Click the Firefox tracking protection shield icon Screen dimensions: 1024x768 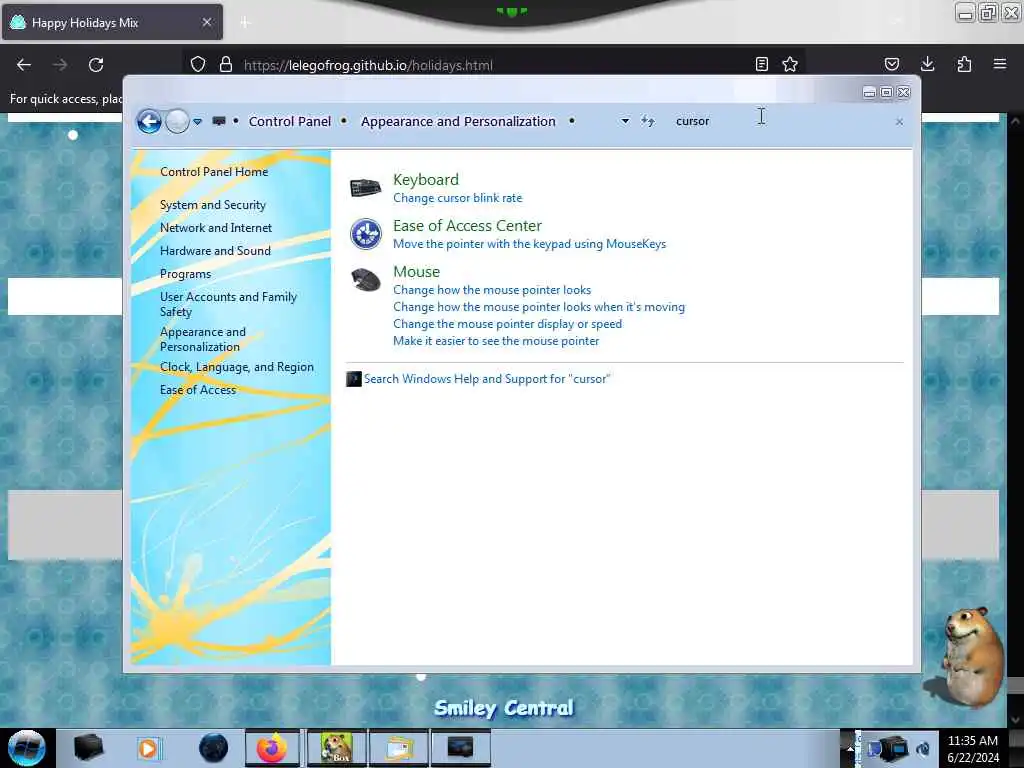click(x=198, y=64)
